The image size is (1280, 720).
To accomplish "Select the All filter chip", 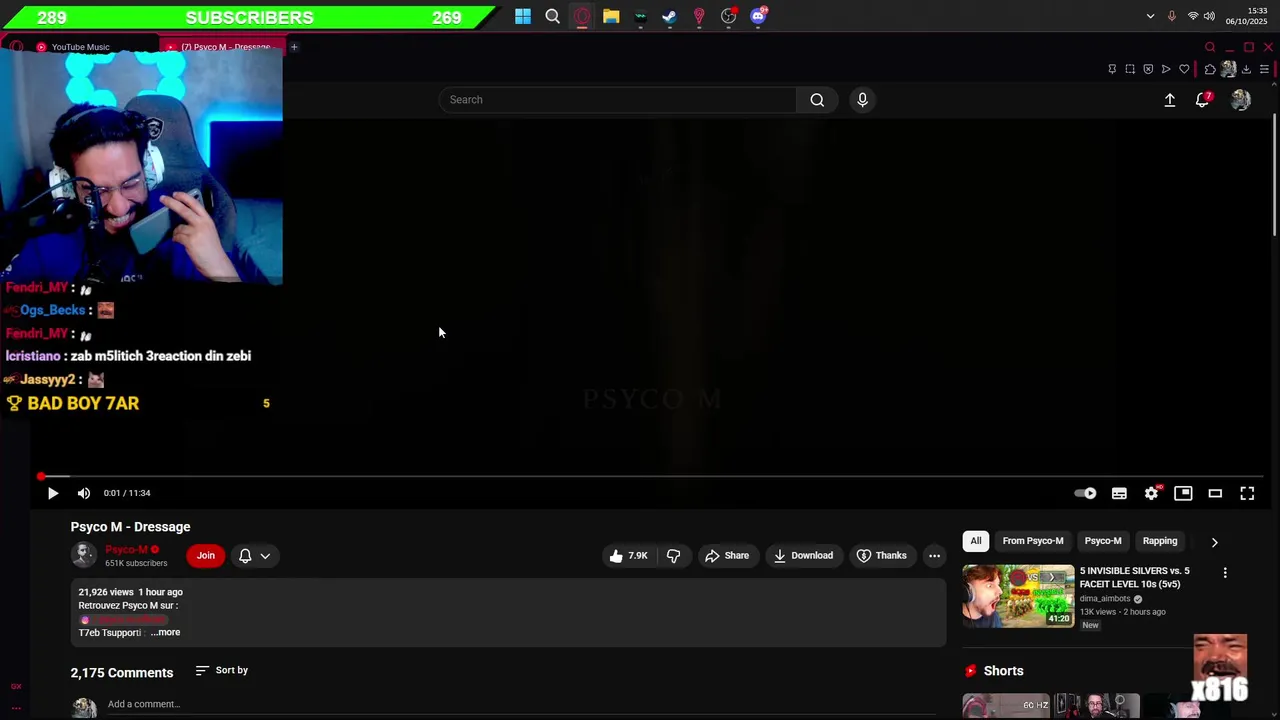I will [976, 541].
